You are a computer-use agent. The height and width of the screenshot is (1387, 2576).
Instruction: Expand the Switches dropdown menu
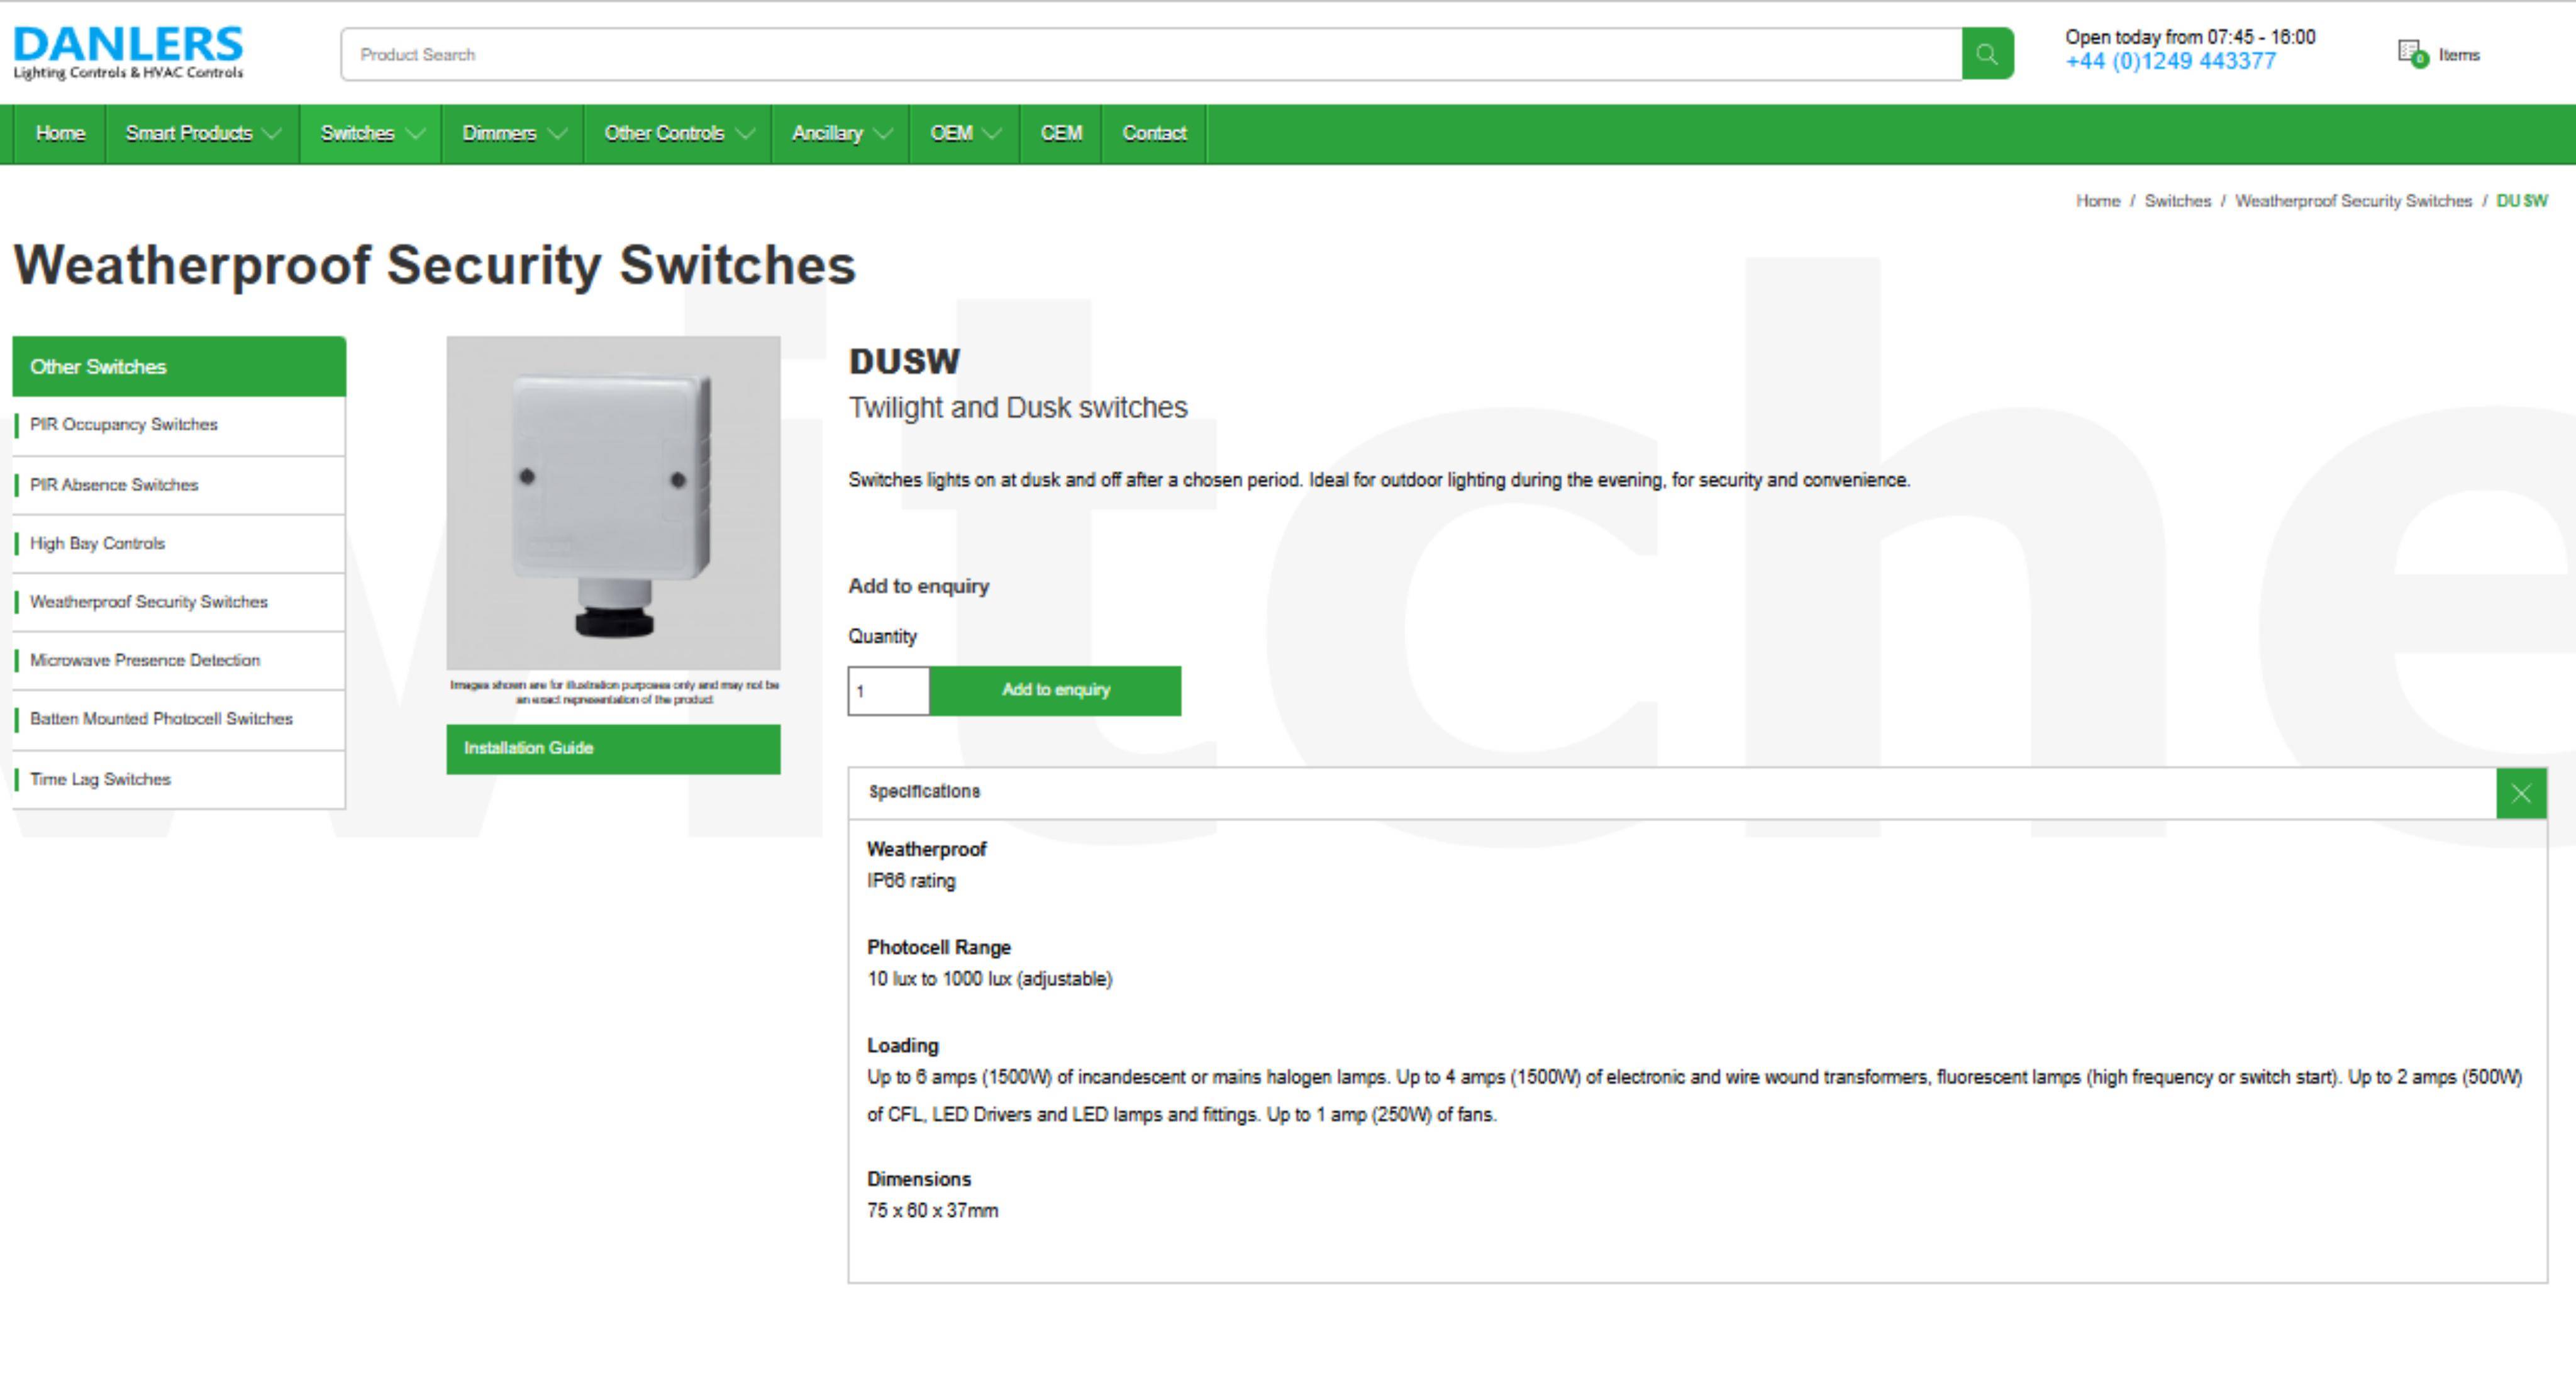pyautogui.click(x=371, y=134)
